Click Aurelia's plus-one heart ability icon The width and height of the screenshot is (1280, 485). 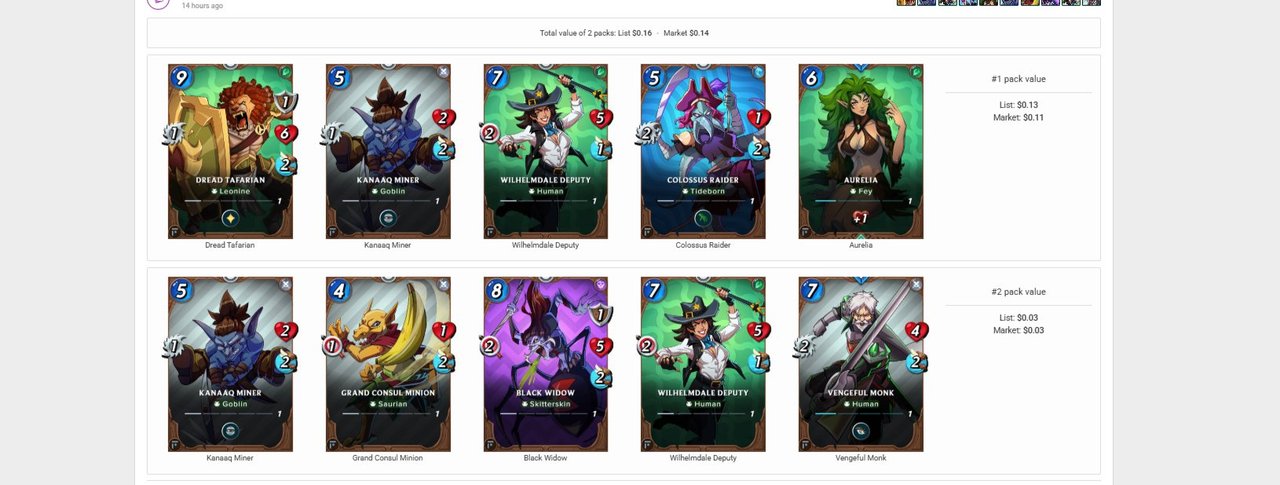[x=860, y=218]
